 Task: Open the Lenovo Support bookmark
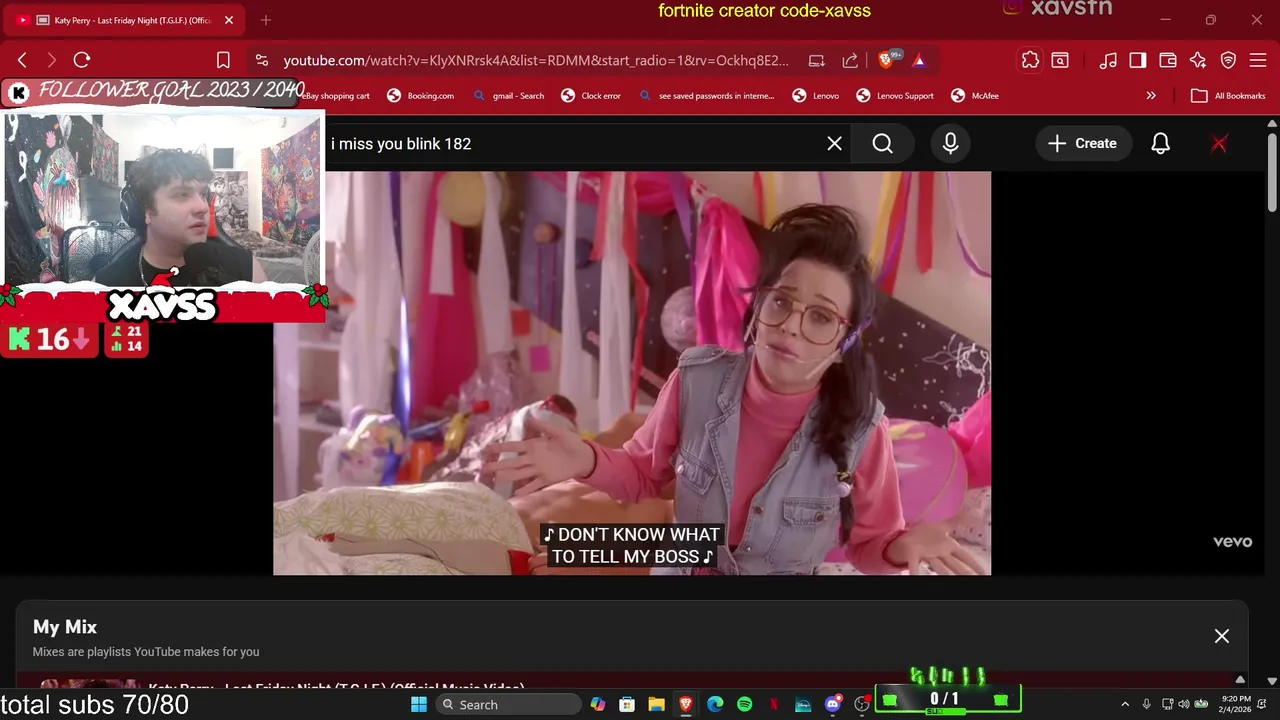point(895,96)
